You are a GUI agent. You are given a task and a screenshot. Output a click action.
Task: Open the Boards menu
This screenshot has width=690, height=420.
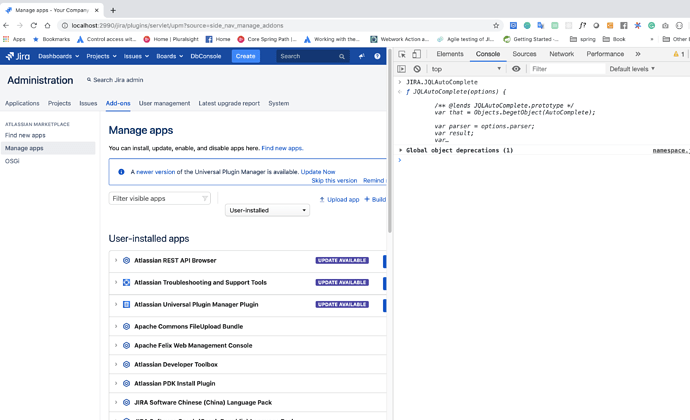(x=169, y=56)
